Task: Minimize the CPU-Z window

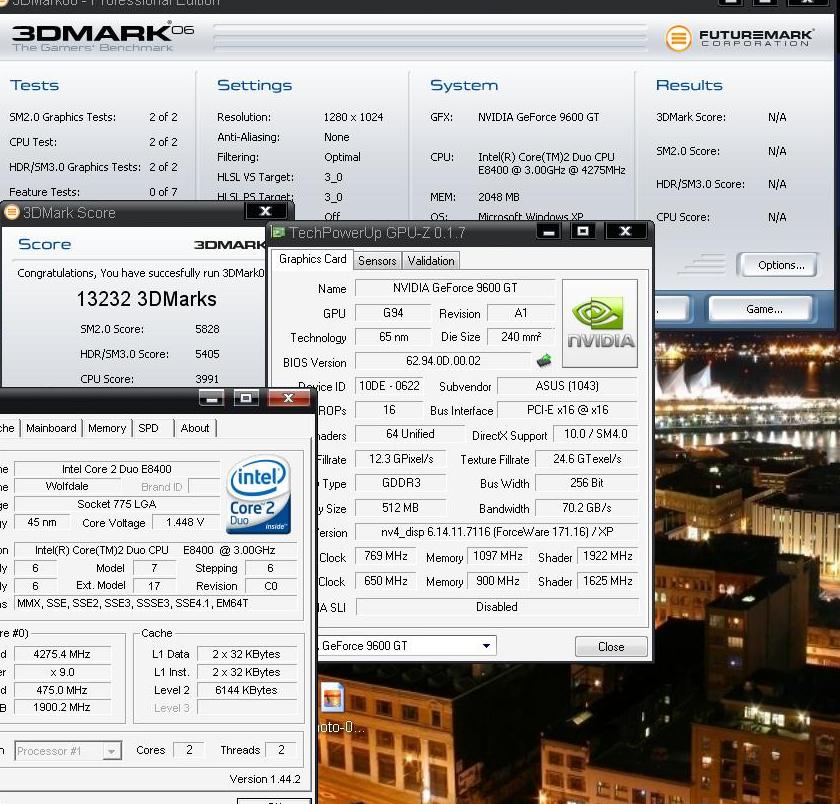Action: (x=212, y=398)
